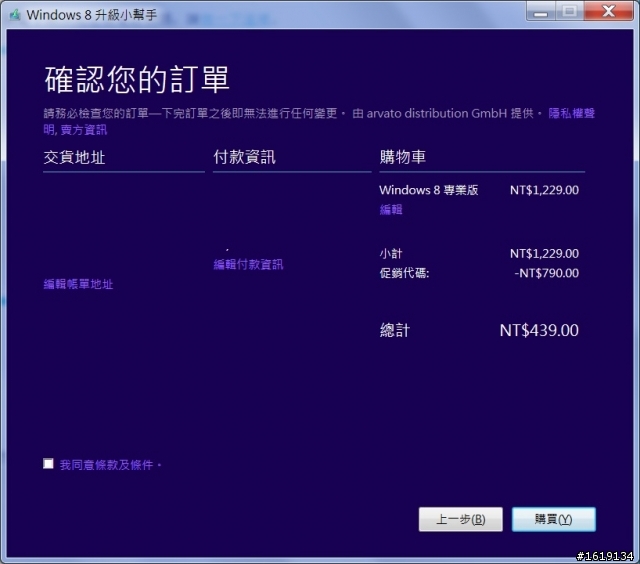
Task: Click the Windows 8 升級小幫手 title icon
Action: tap(15, 15)
